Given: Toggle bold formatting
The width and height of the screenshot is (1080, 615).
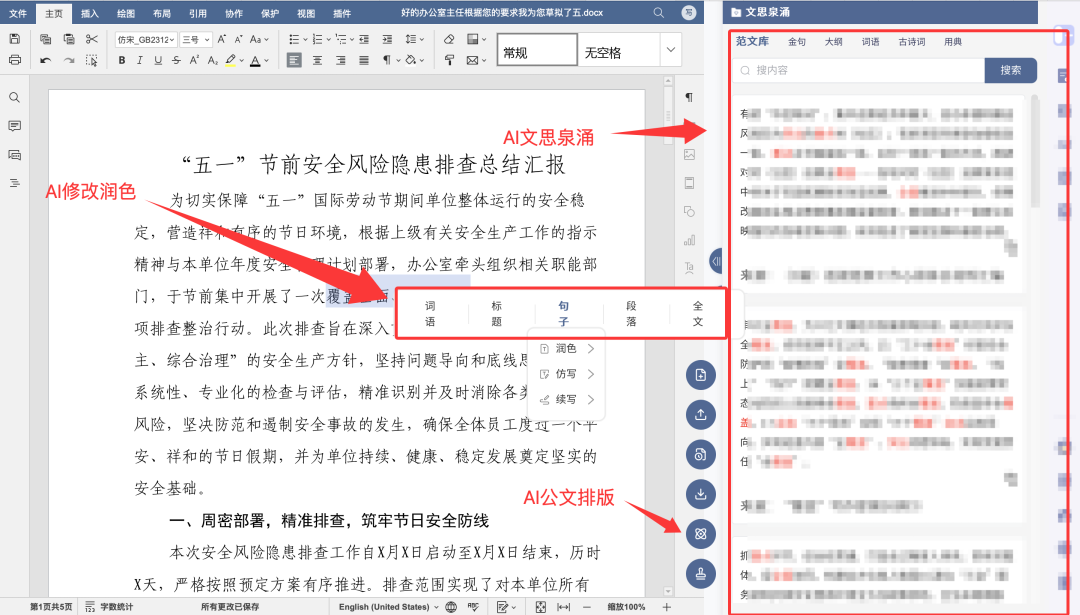Looking at the screenshot, I should point(122,60).
